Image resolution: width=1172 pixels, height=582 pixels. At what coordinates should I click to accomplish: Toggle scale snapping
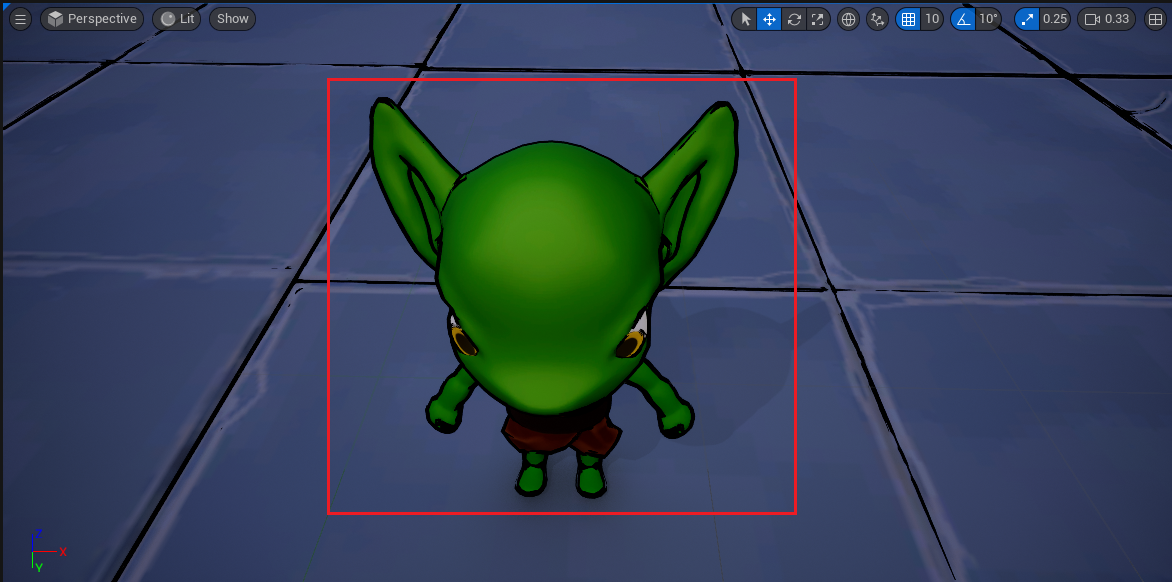coord(1027,19)
